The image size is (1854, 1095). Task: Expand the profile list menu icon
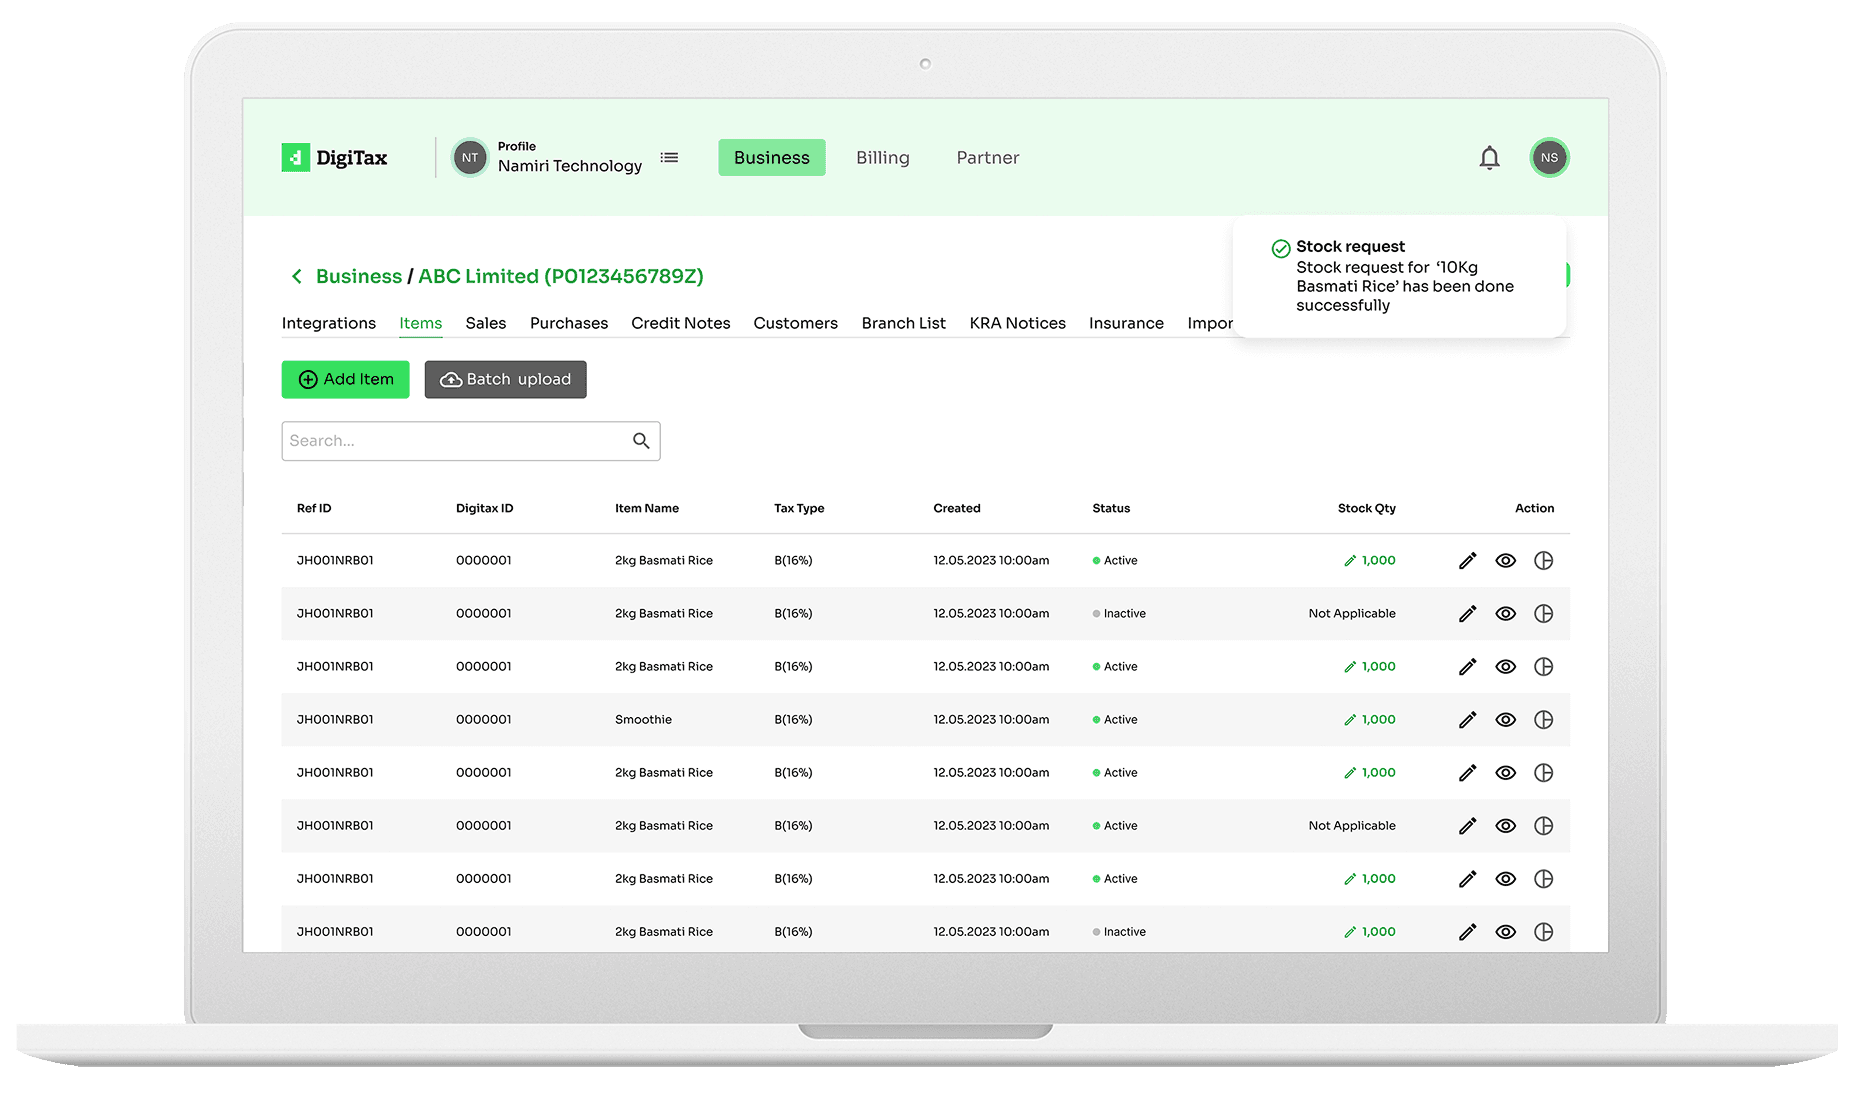pyautogui.click(x=669, y=158)
